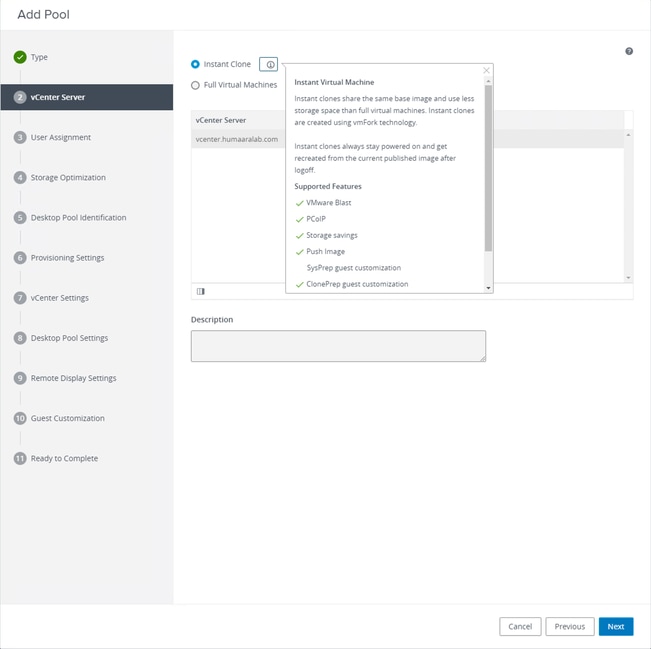
Task: Click the table scrollbar down arrow
Action: (x=628, y=277)
